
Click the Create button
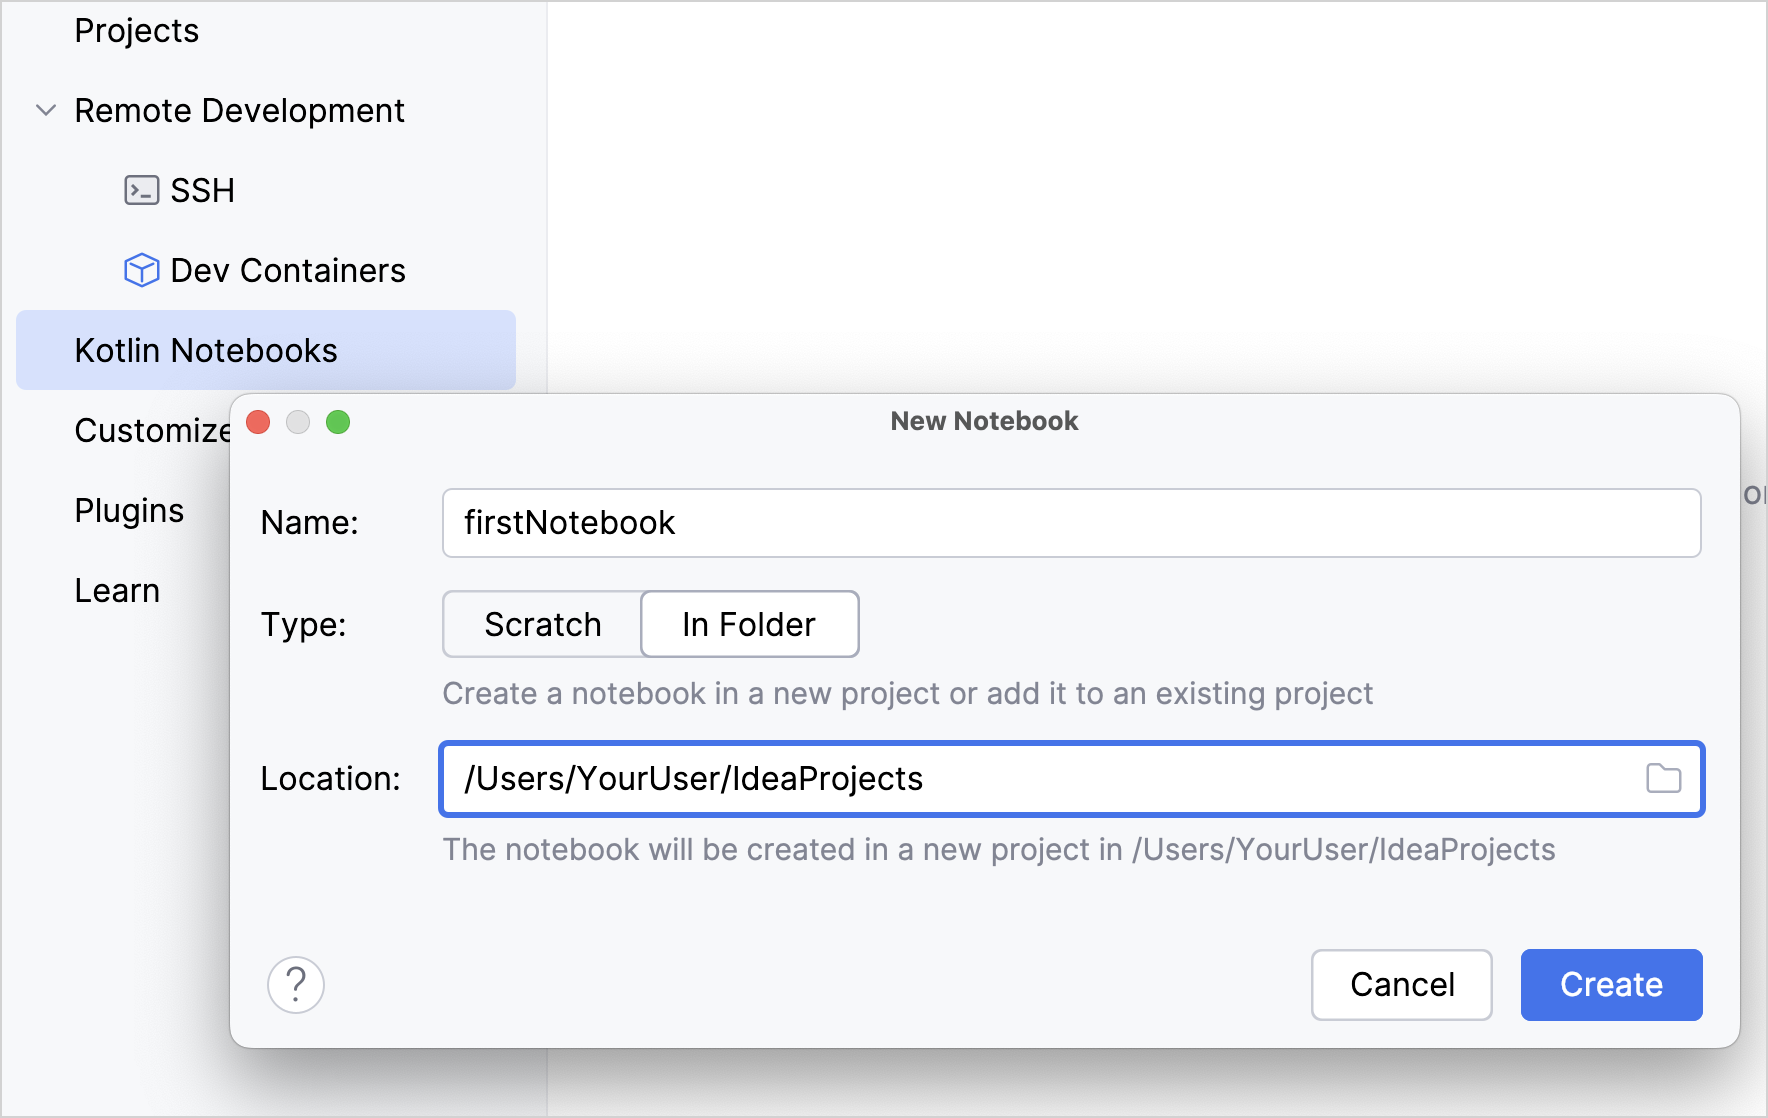[1610, 985]
